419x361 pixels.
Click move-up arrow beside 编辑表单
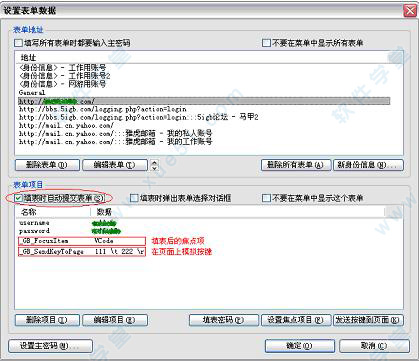[154, 163]
